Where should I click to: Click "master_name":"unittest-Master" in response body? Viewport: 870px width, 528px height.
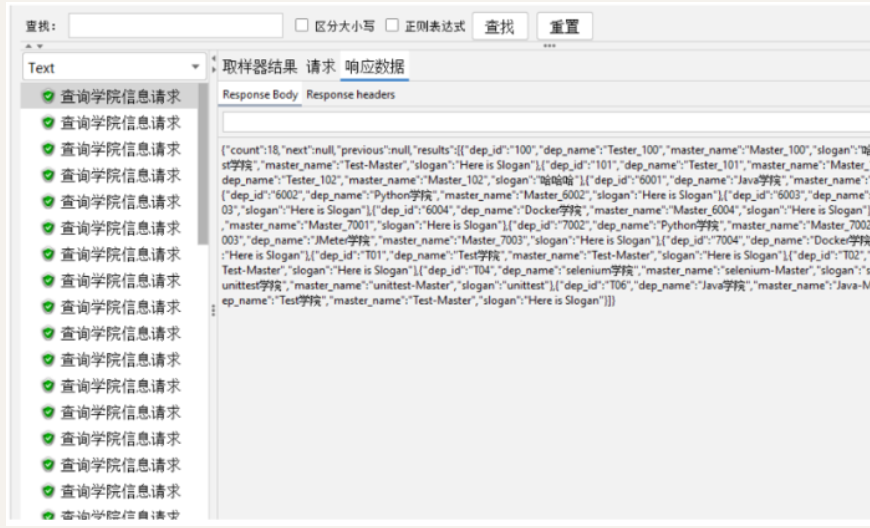tap(371, 285)
